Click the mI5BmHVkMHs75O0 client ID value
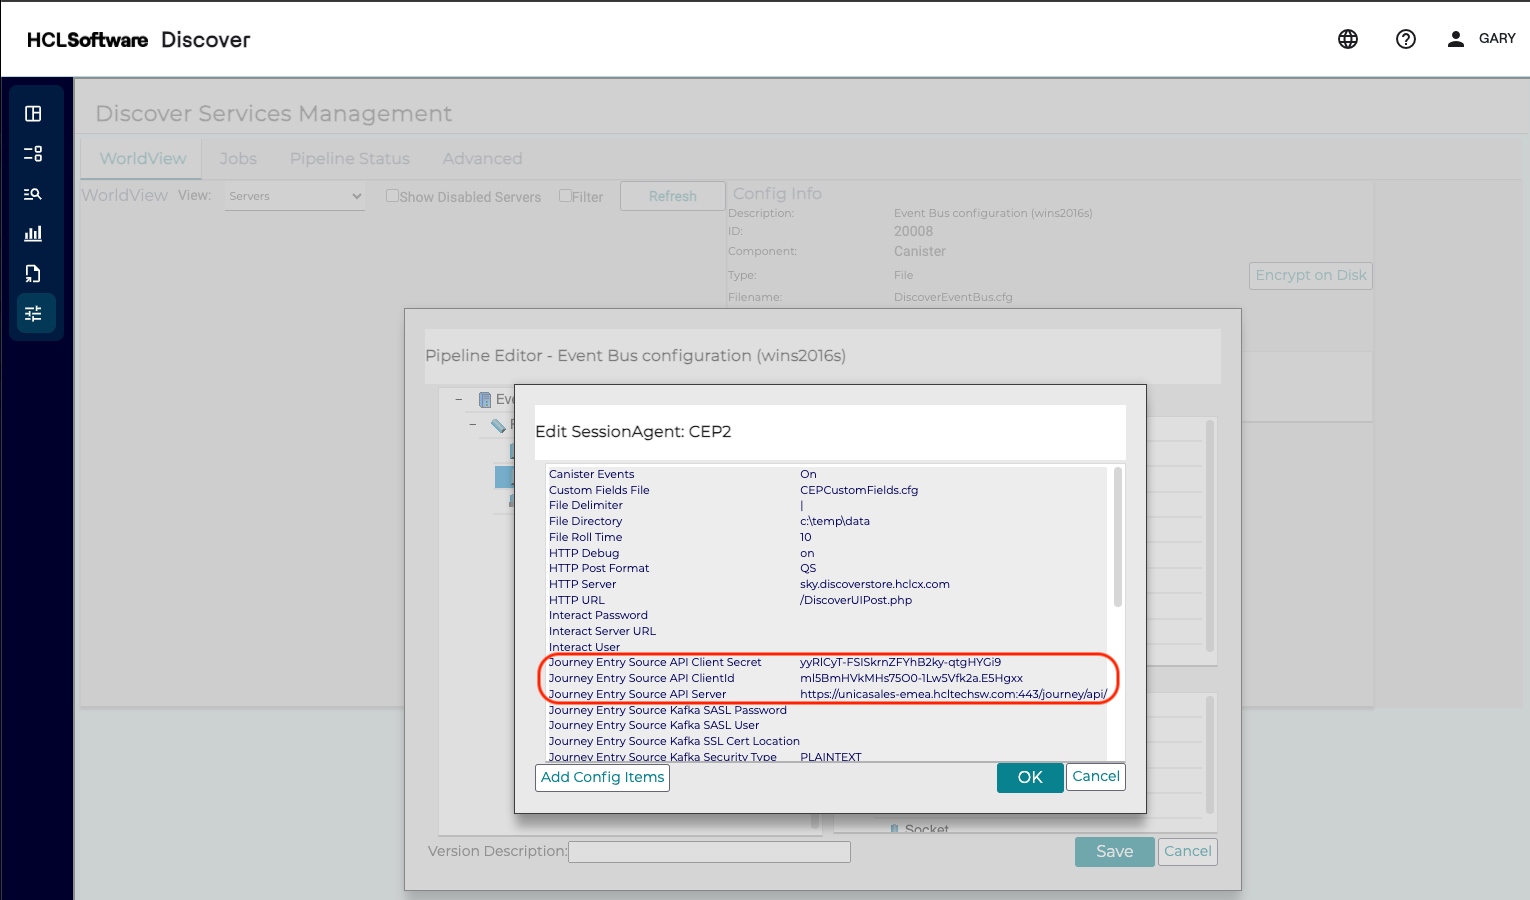Image resolution: width=1530 pixels, height=900 pixels. [911, 678]
